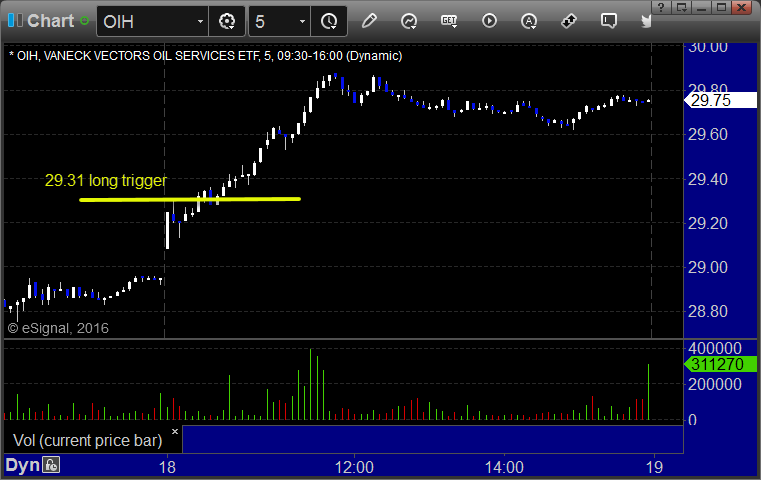Maximize the chart window
The height and width of the screenshot is (480, 761).
pyautogui.click(x=721, y=7)
